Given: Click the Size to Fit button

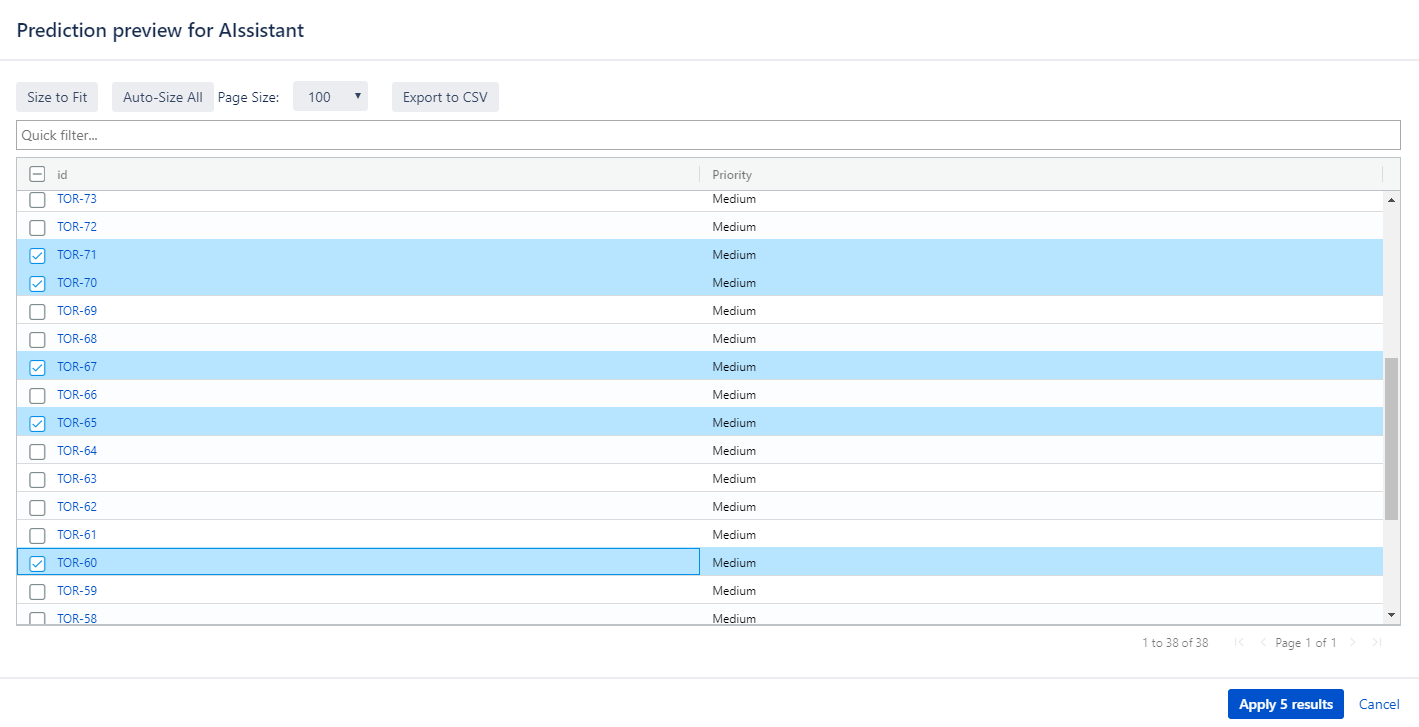Looking at the screenshot, I should pos(57,97).
